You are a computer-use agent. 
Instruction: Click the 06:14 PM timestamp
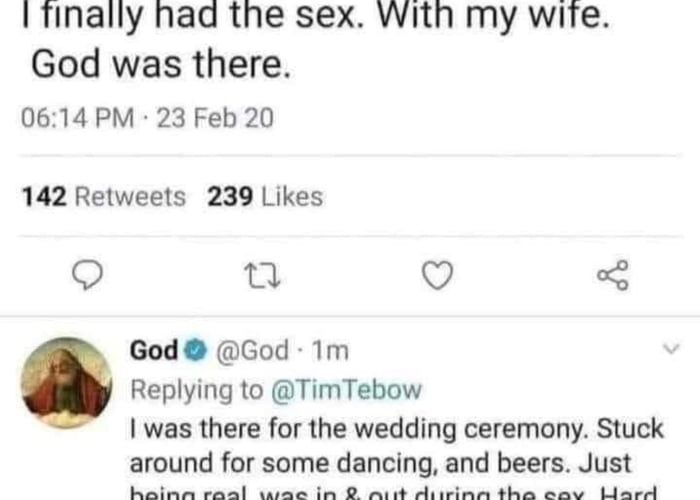point(77,119)
